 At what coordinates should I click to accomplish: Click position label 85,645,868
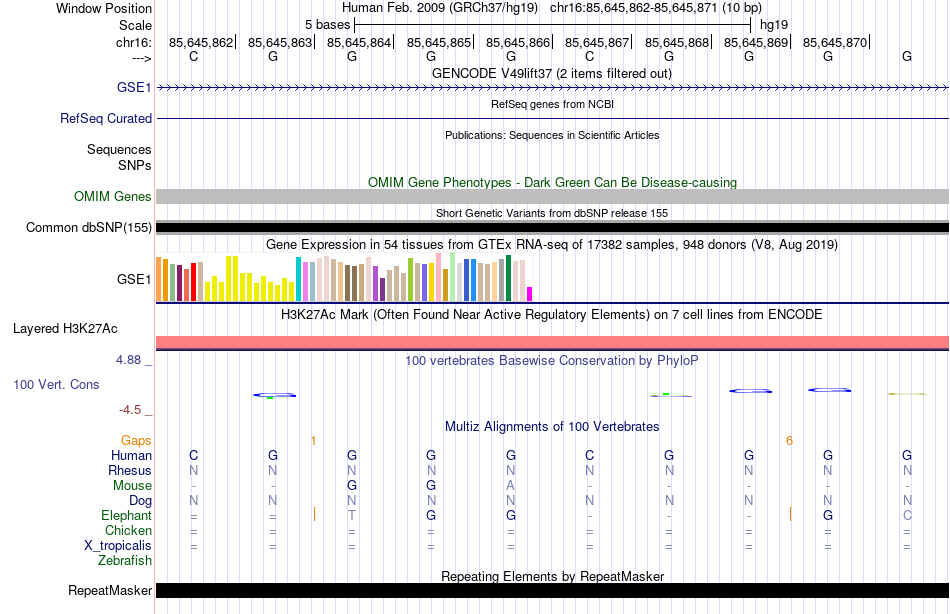(677, 42)
